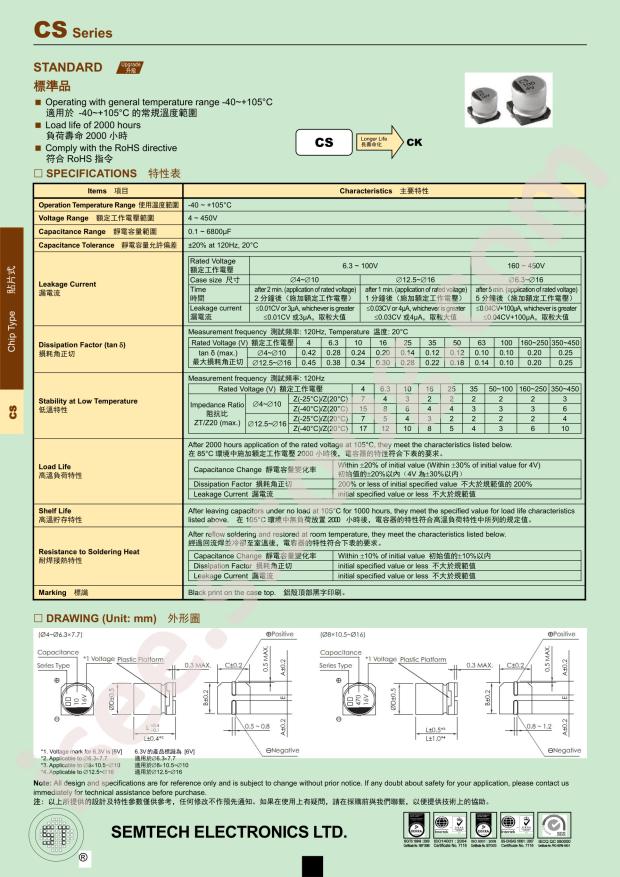This screenshot has width=620, height=877.
Task: Click the square box before DRAWING heading
Action: point(38,617)
